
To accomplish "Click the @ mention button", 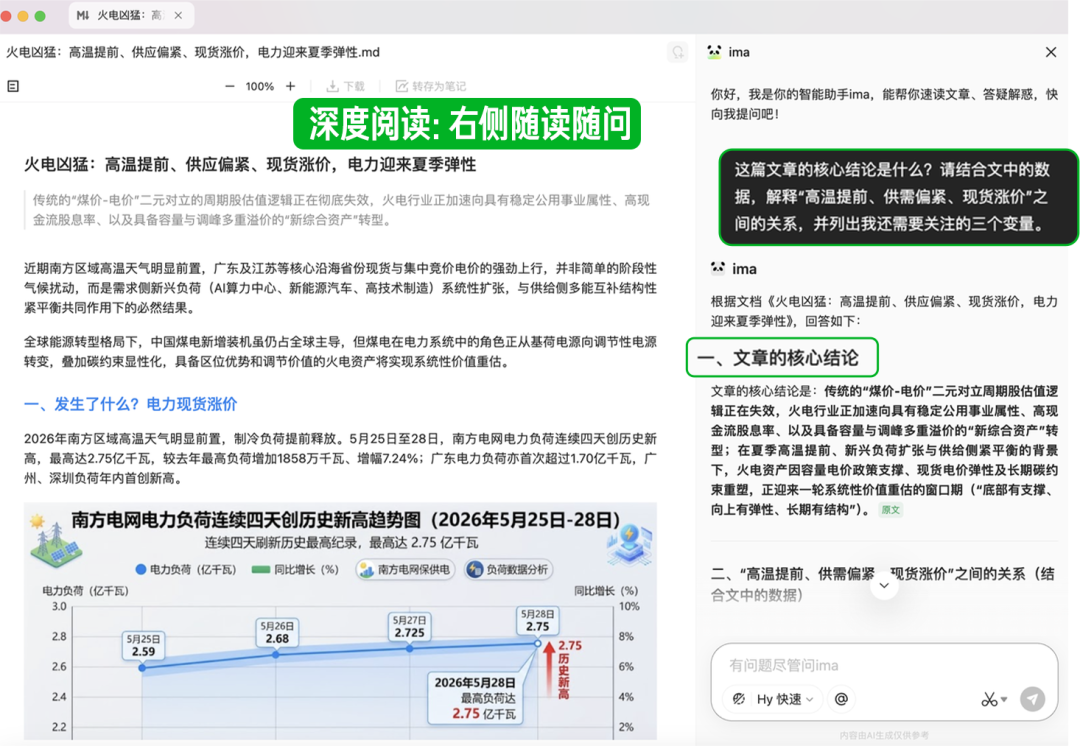I will (x=841, y=699).
